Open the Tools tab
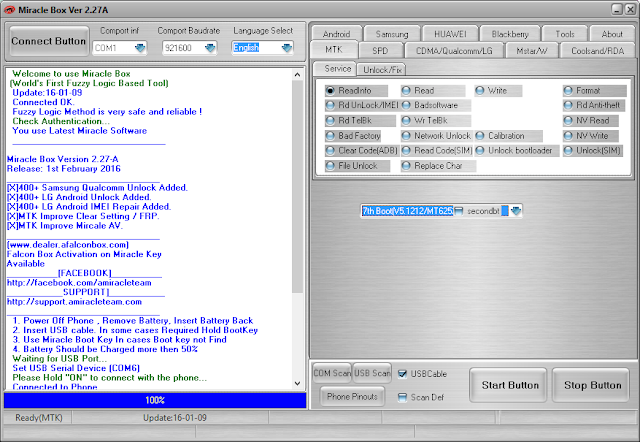The image size is (640, 442). [565, 34]
